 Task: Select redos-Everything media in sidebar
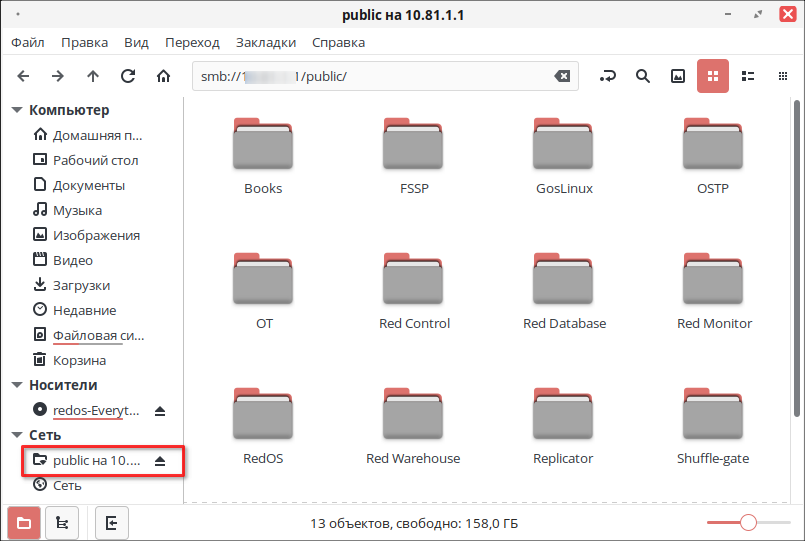click(86, 411)
